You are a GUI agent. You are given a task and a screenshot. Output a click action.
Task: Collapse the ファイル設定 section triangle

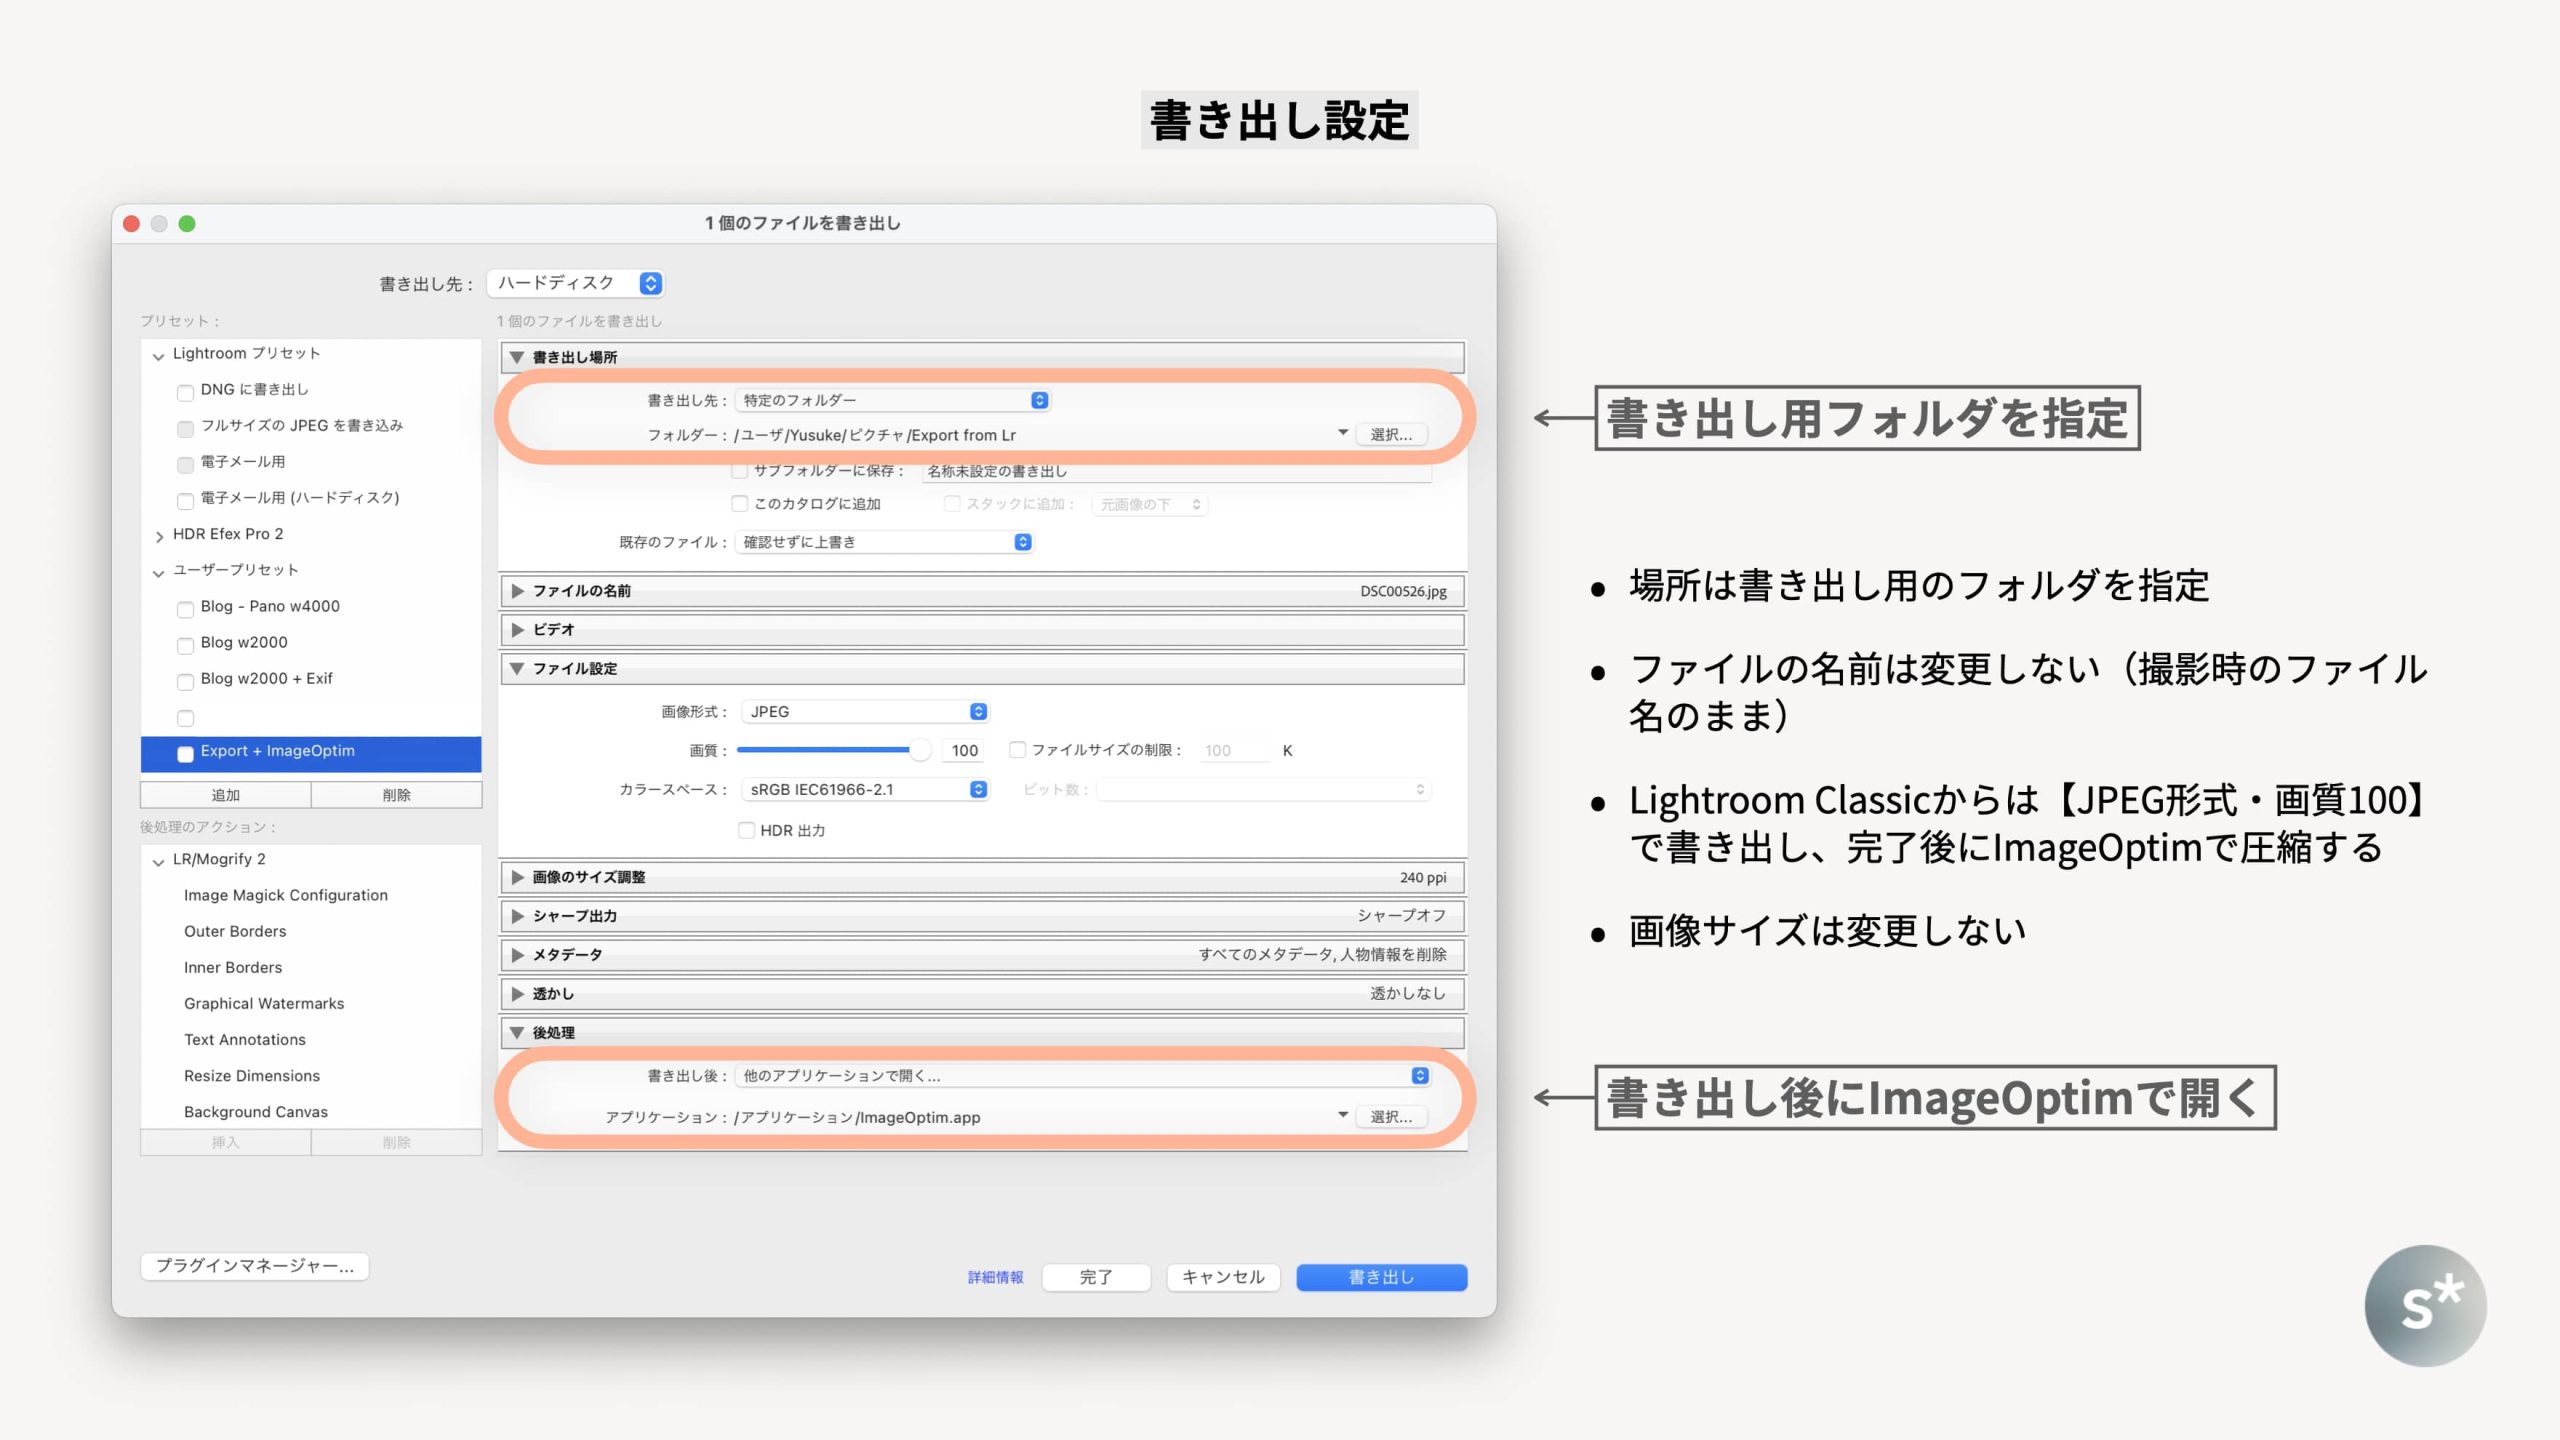(x=517, y=668)
